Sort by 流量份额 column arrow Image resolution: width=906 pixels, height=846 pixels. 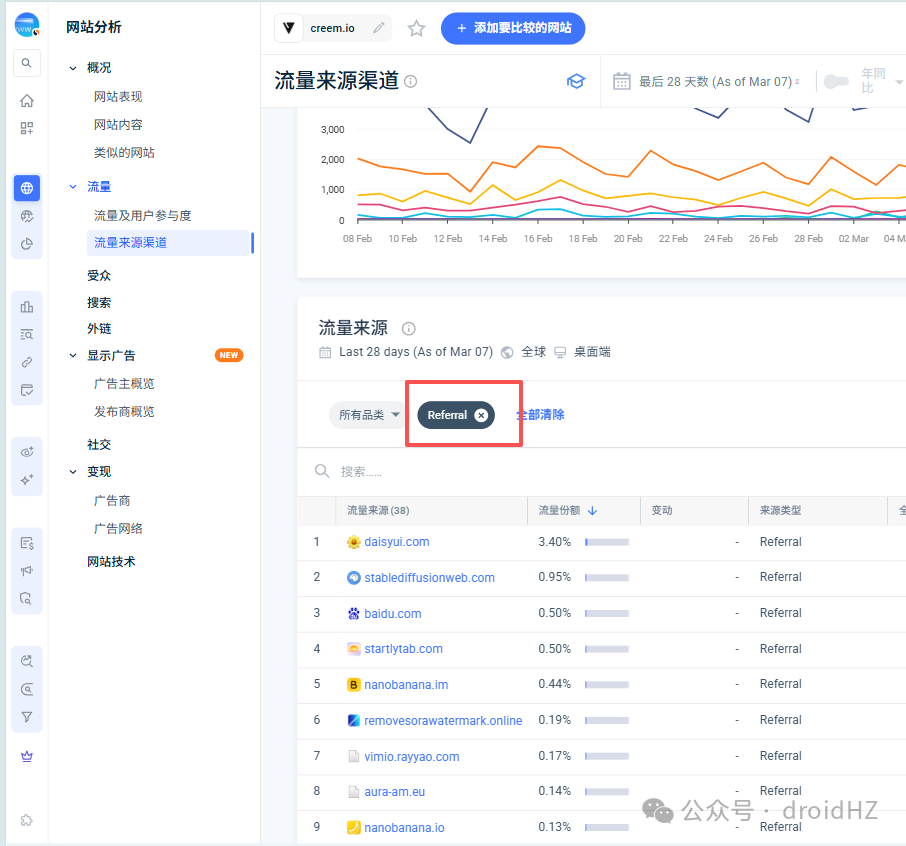coord(592,511)
